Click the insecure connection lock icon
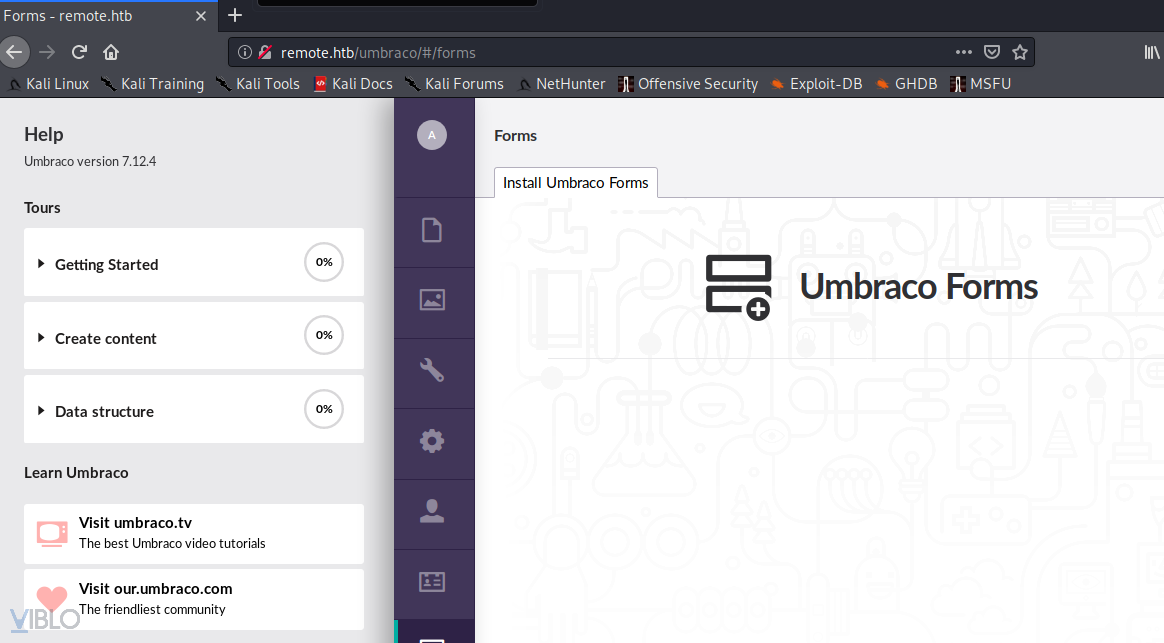The width and height of the screenshot is (1164, 643). click(x=265, y=52)
